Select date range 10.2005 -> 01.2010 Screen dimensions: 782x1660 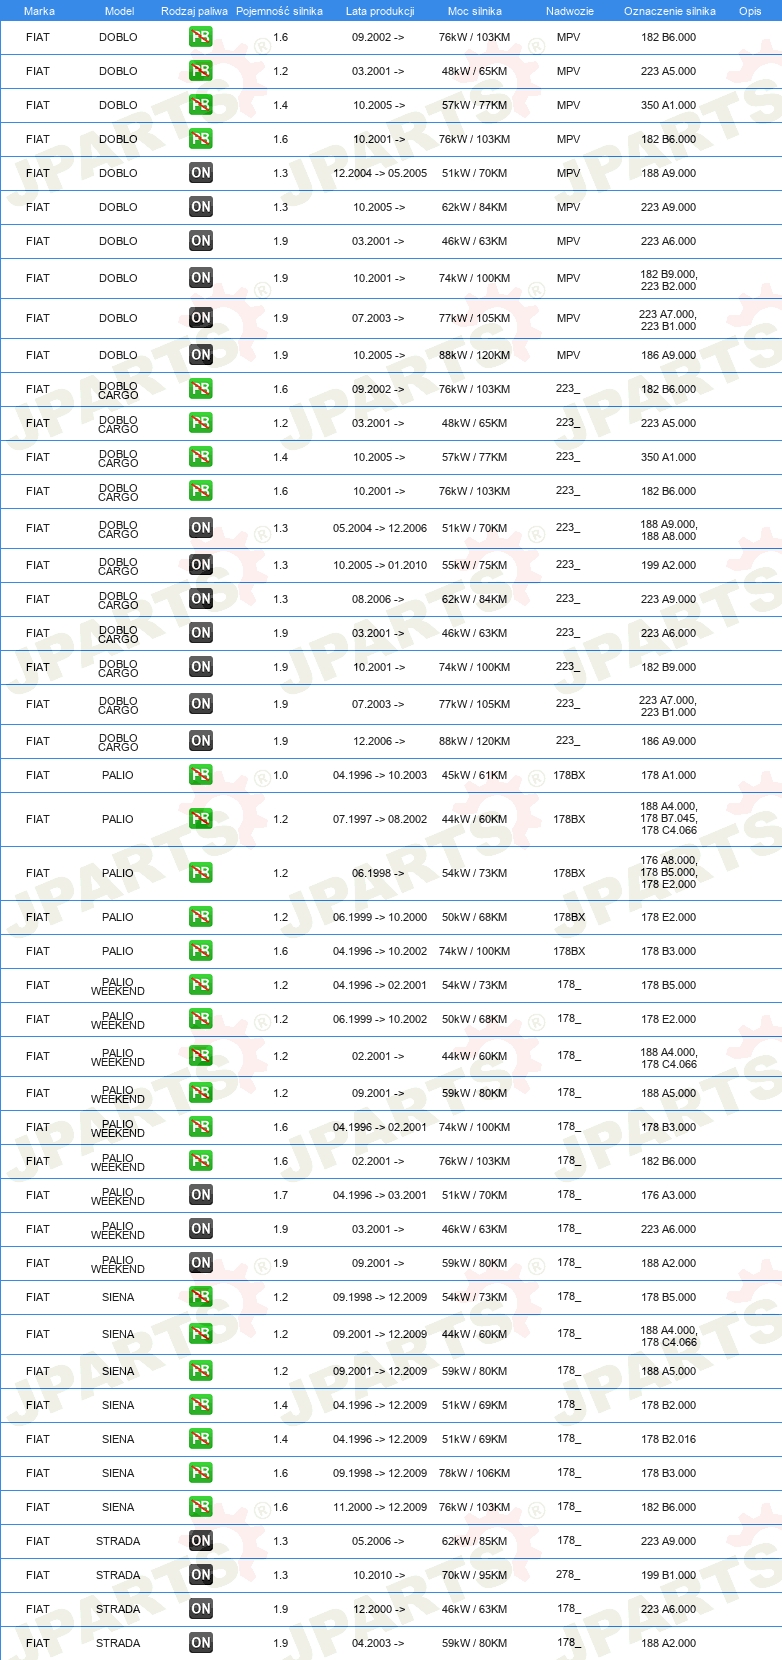click(x=380, y=565)
